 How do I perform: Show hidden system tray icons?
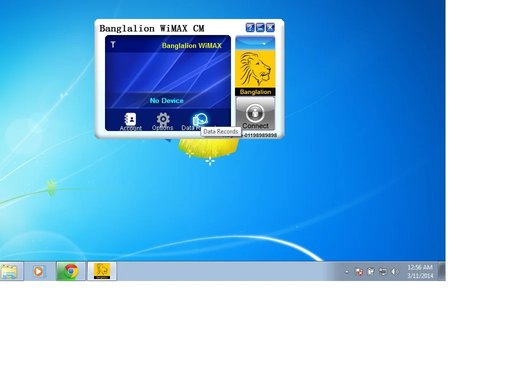click(x=347, y=272)
